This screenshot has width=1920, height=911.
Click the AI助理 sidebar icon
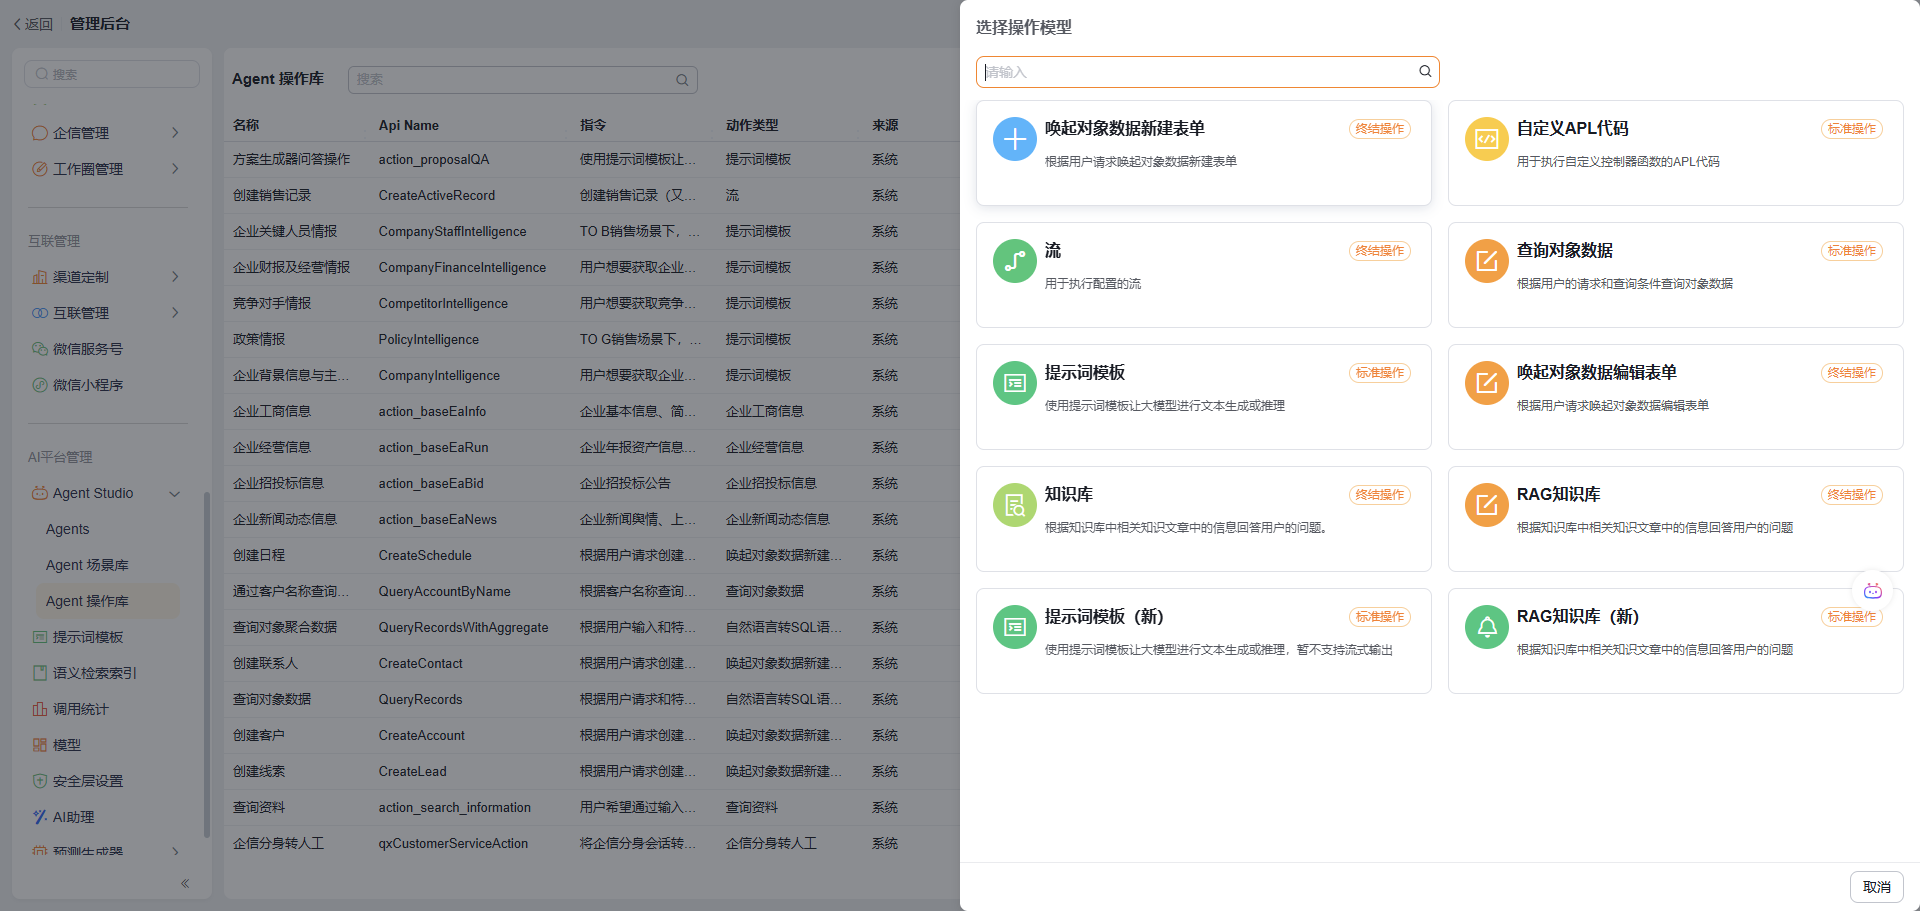point(40,817)
